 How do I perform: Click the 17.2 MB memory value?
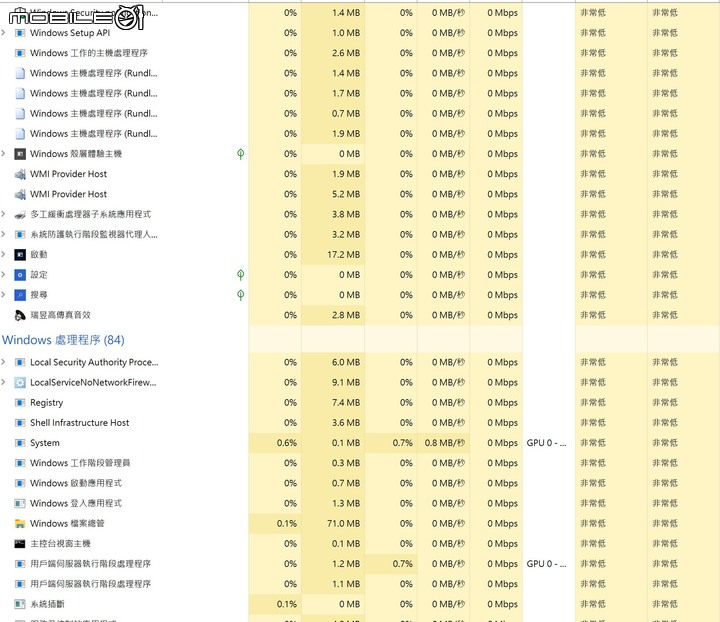click(343, 255)
